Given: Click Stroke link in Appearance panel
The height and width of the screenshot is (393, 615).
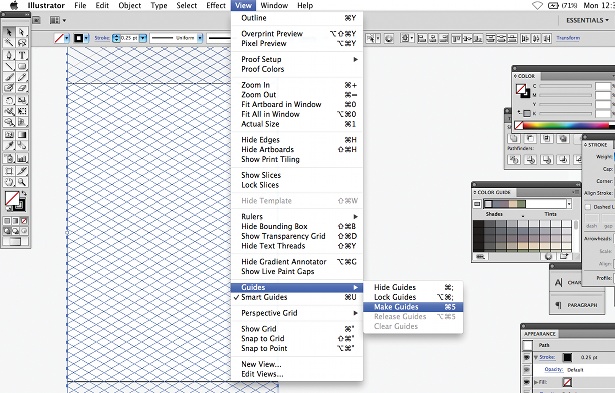Looking at the screenshot, I should coord(547,357).
